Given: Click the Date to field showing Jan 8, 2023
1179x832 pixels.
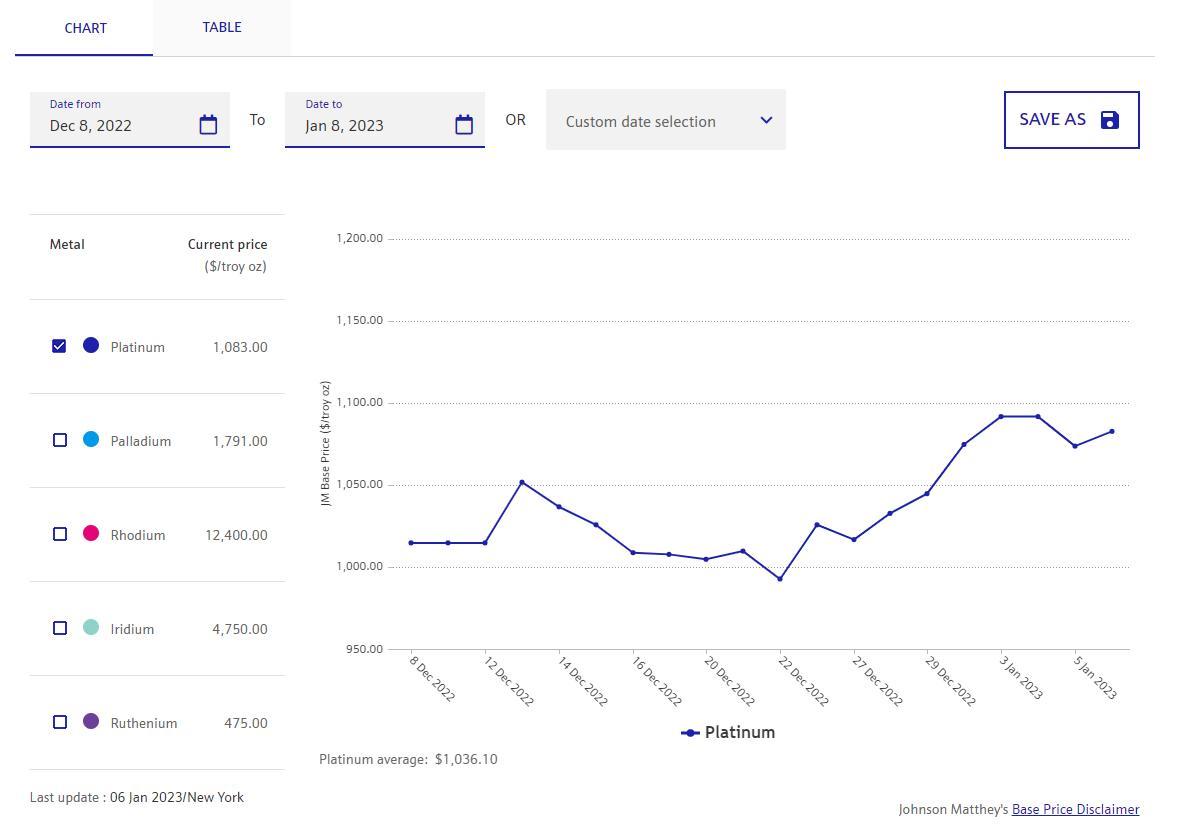Looking at the screenshot, I should coord(370,125).
